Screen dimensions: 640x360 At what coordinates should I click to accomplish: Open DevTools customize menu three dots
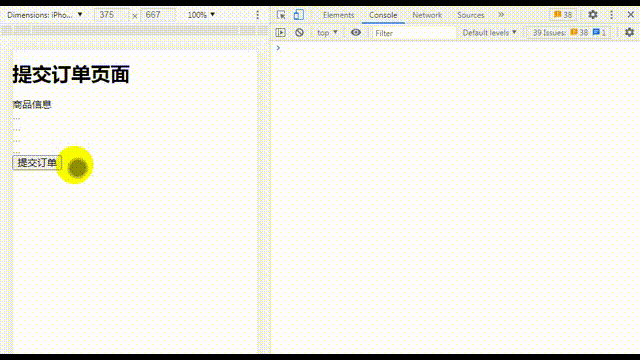pos(611,15)
